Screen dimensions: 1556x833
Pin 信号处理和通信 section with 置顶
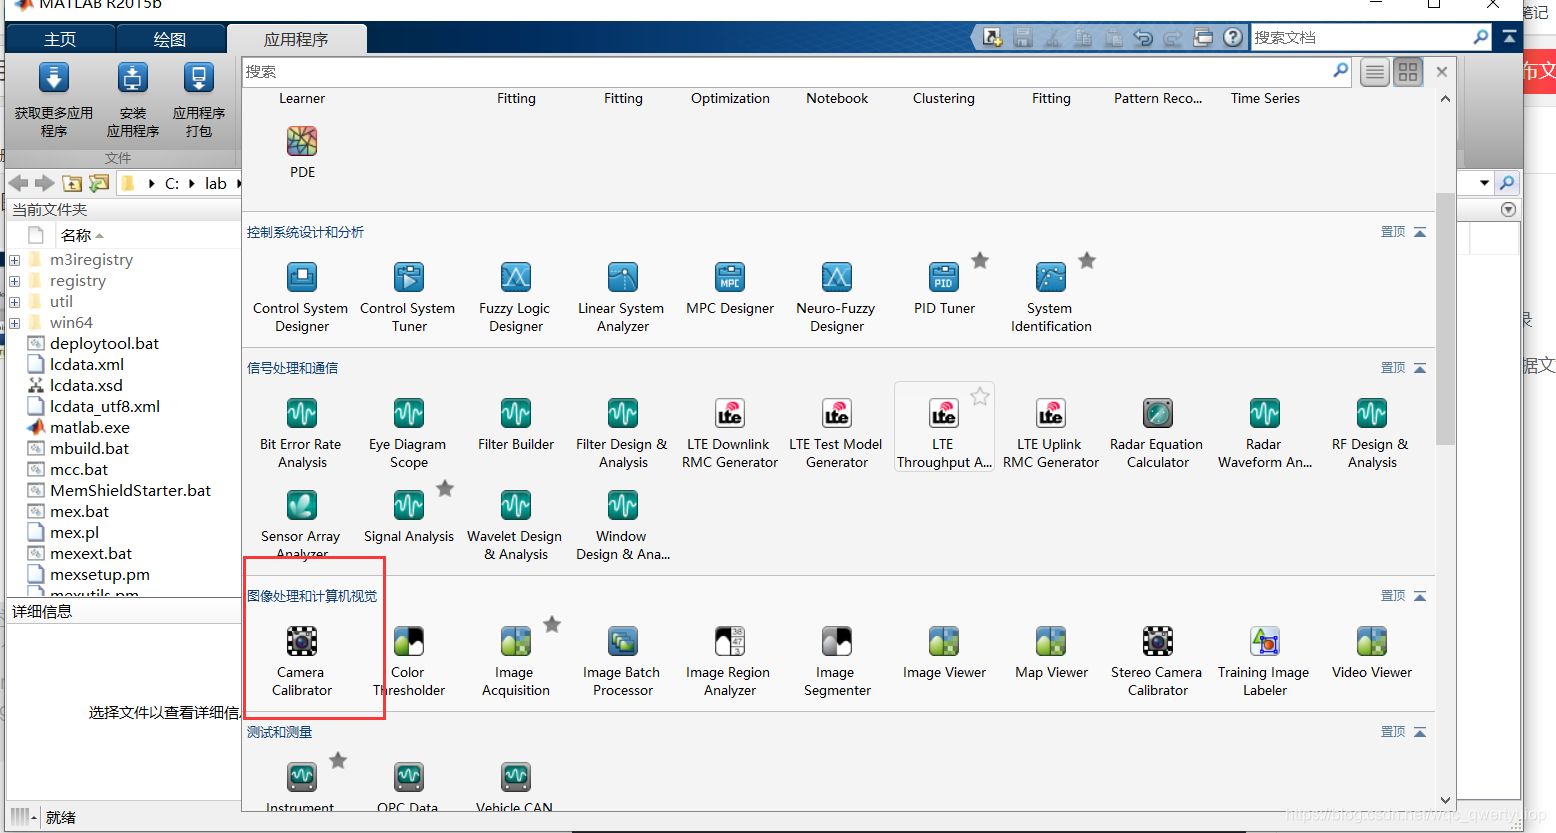[1393, 368]
